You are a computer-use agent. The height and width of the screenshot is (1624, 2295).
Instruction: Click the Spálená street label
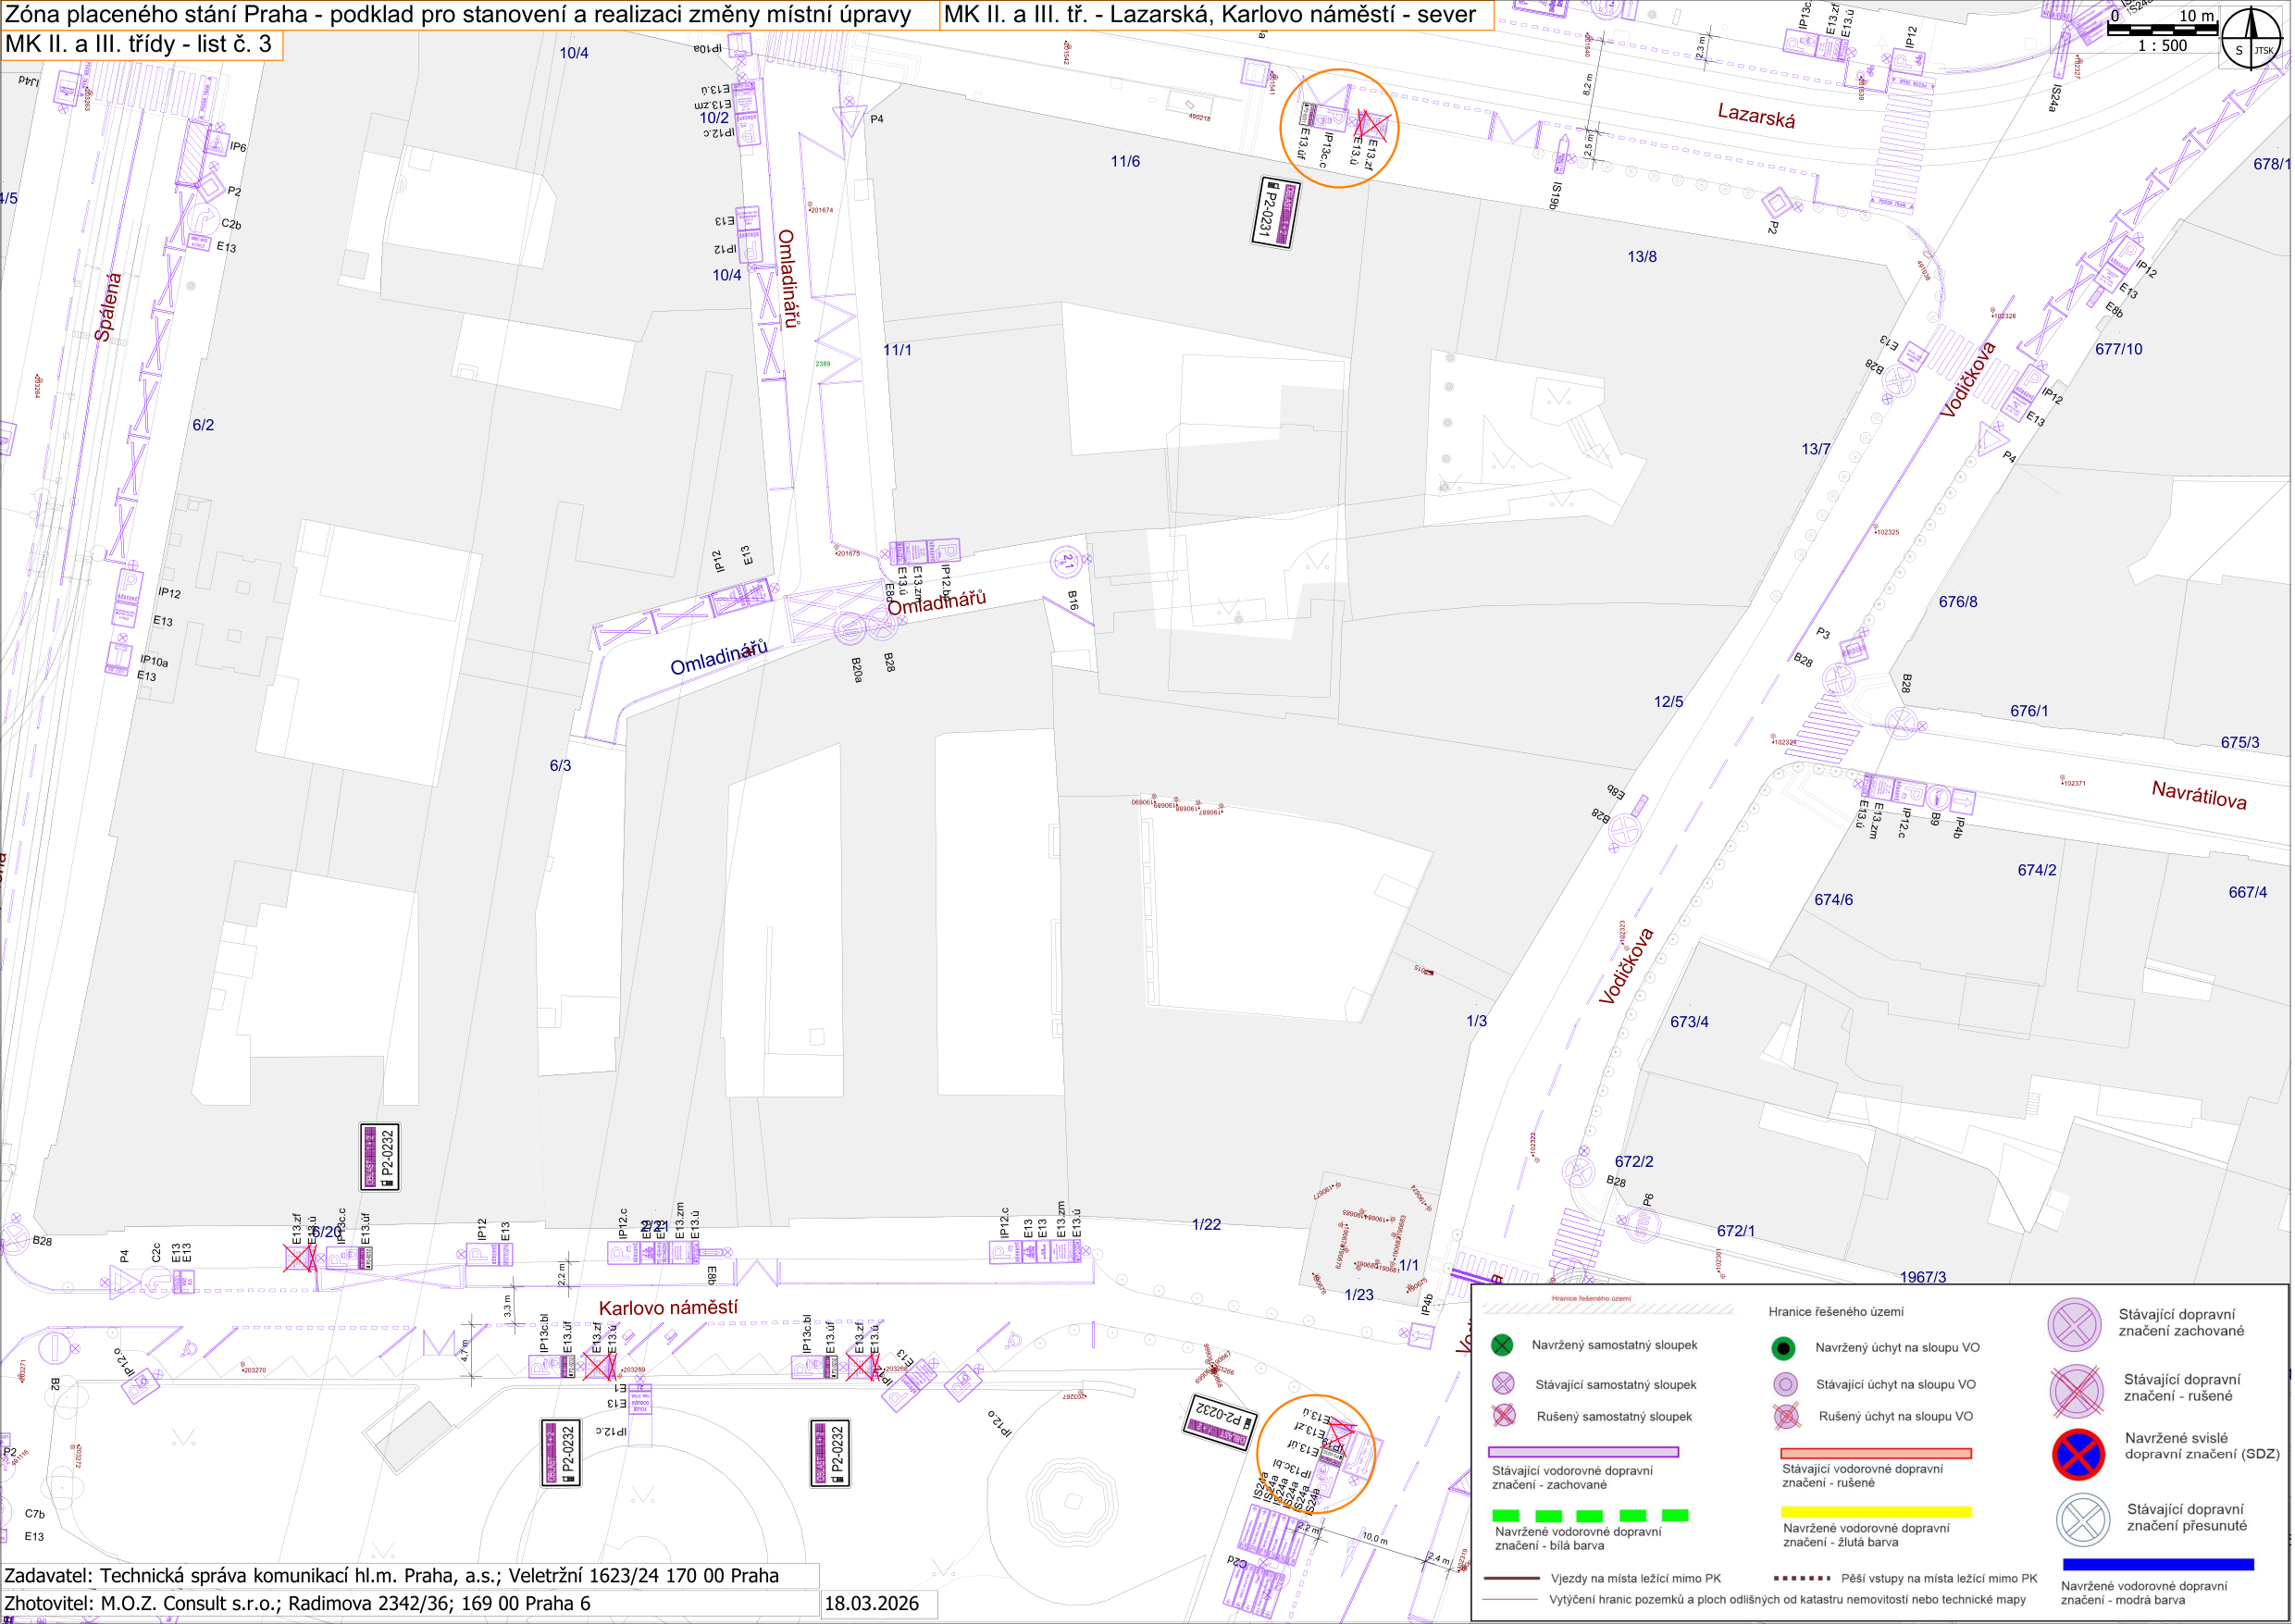click(108, 307)
